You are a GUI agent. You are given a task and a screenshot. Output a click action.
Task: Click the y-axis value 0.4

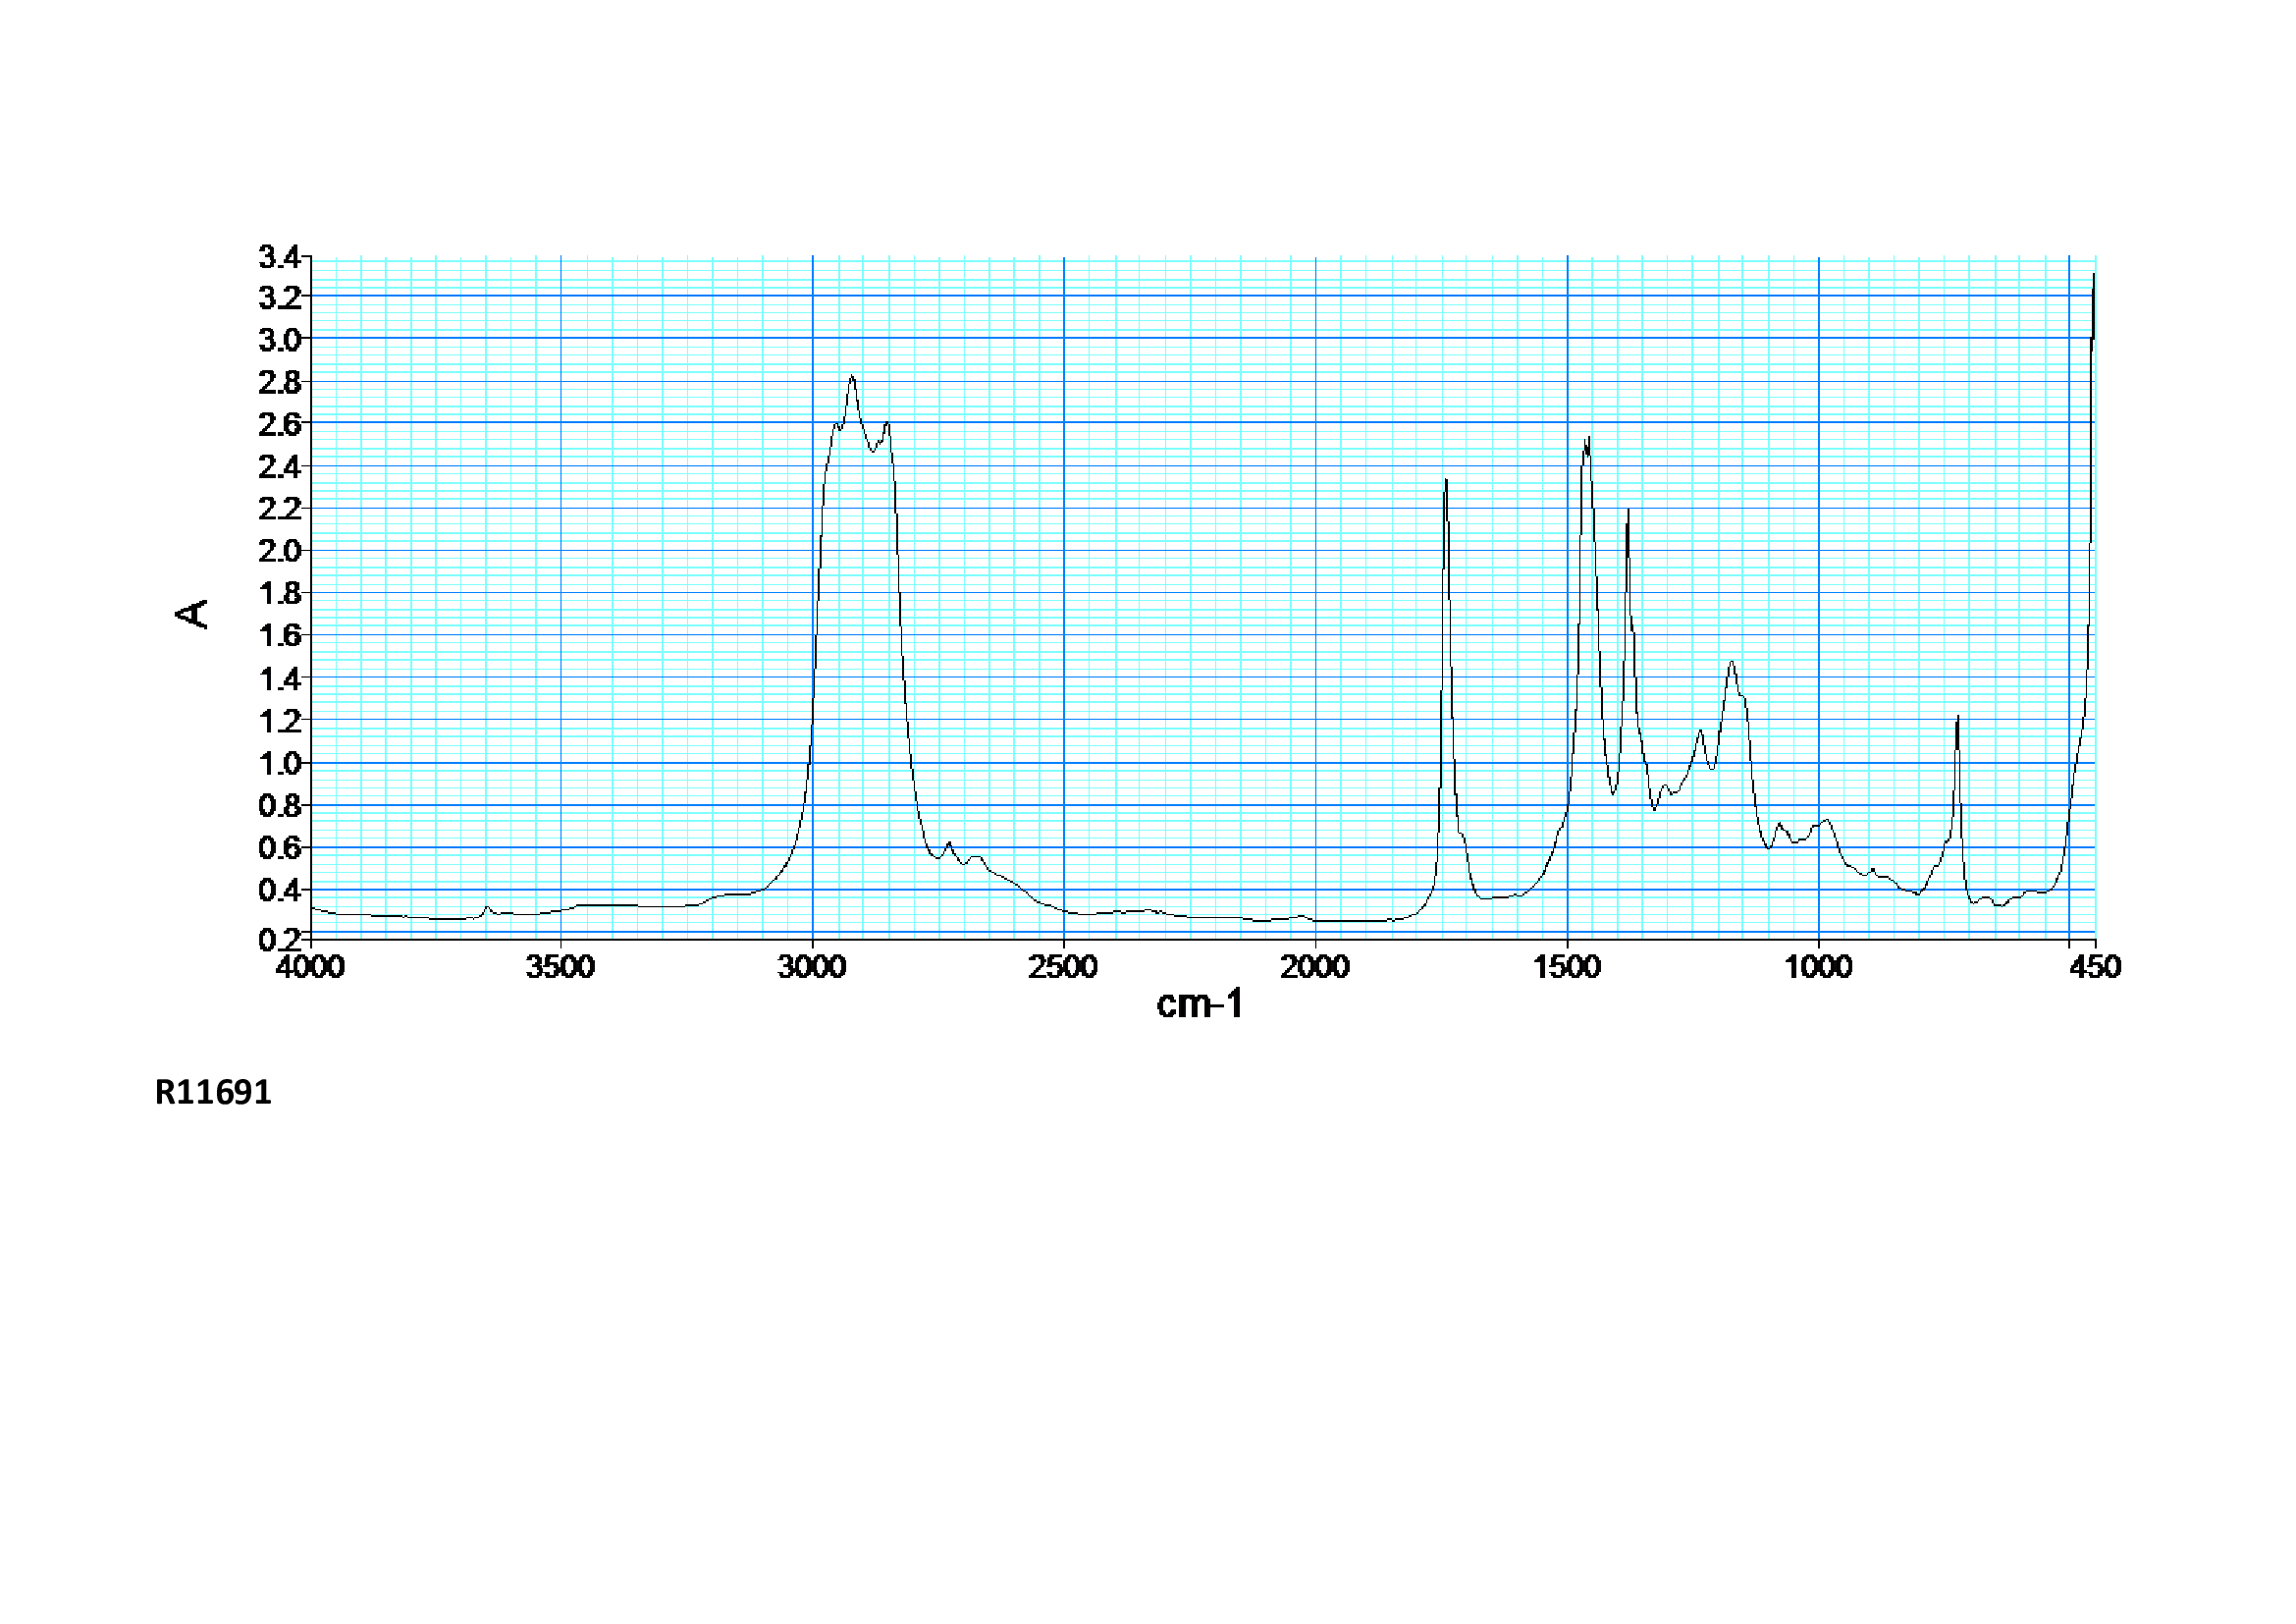[x=279, y=890]
